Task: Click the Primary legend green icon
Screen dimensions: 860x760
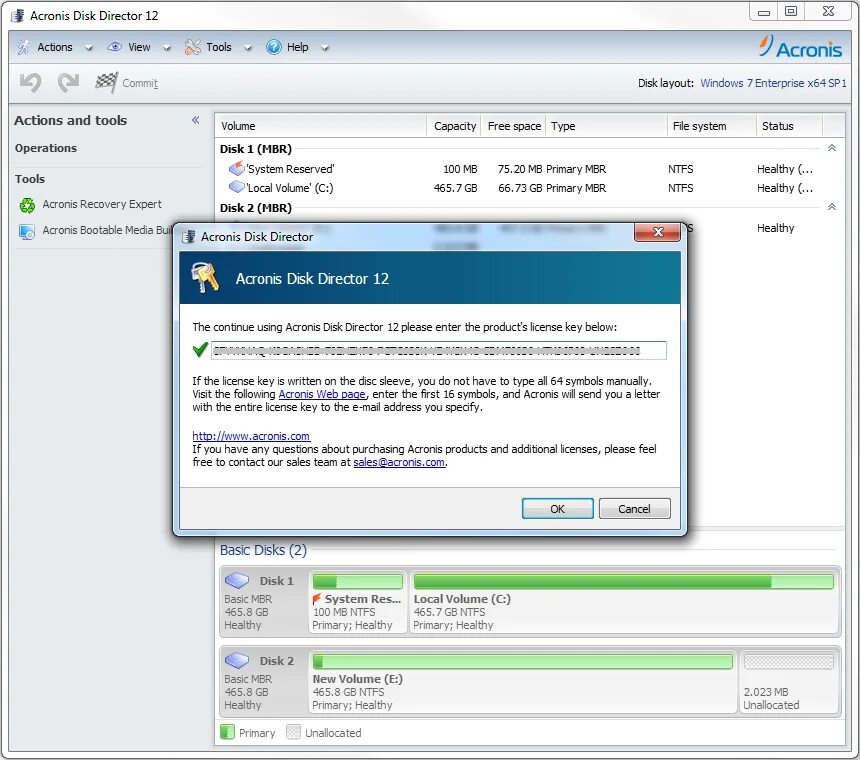Action: tap(227, 732)
